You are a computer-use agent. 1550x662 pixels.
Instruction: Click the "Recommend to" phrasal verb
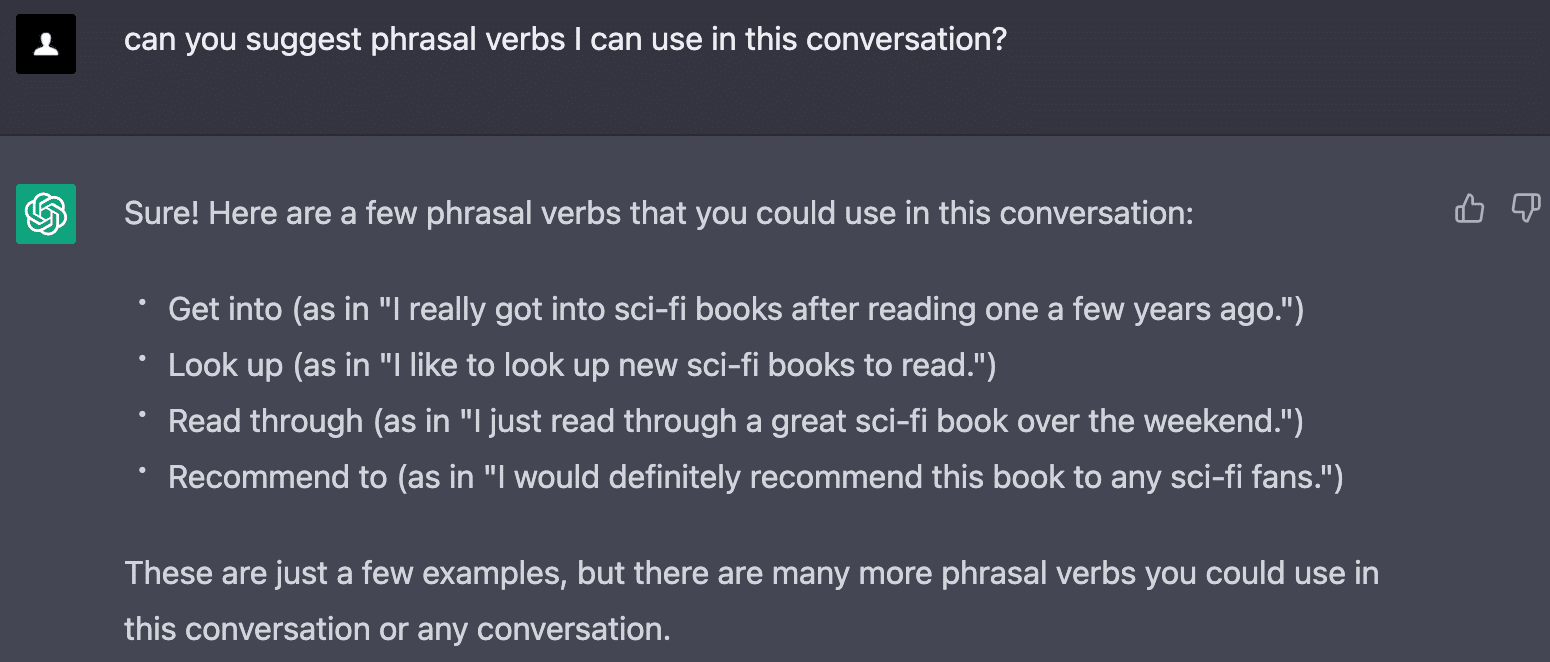pyautogui.click(x=277, y=477)
